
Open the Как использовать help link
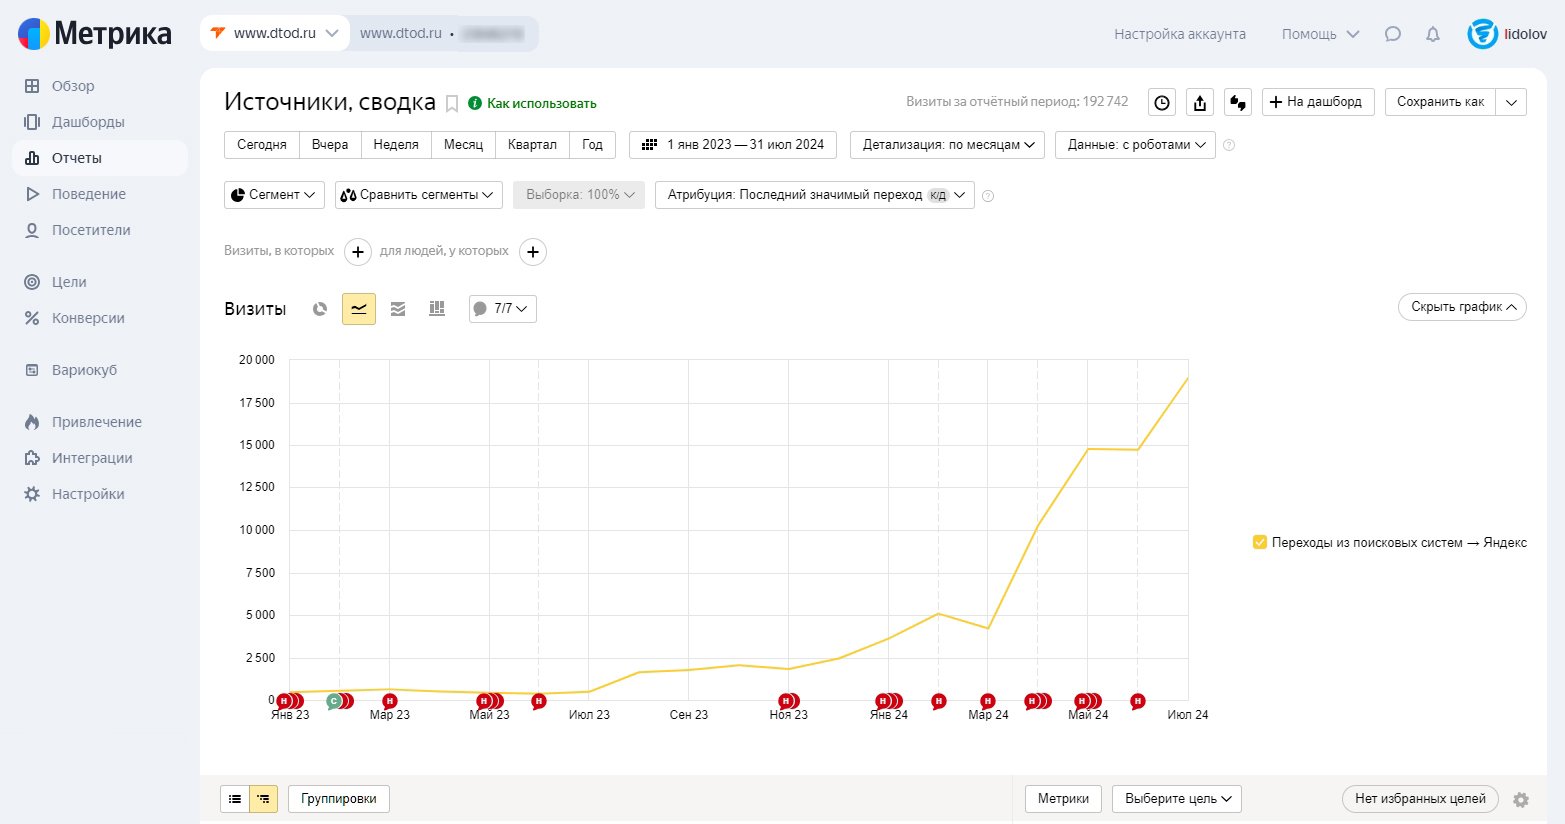tap(540, 103)
